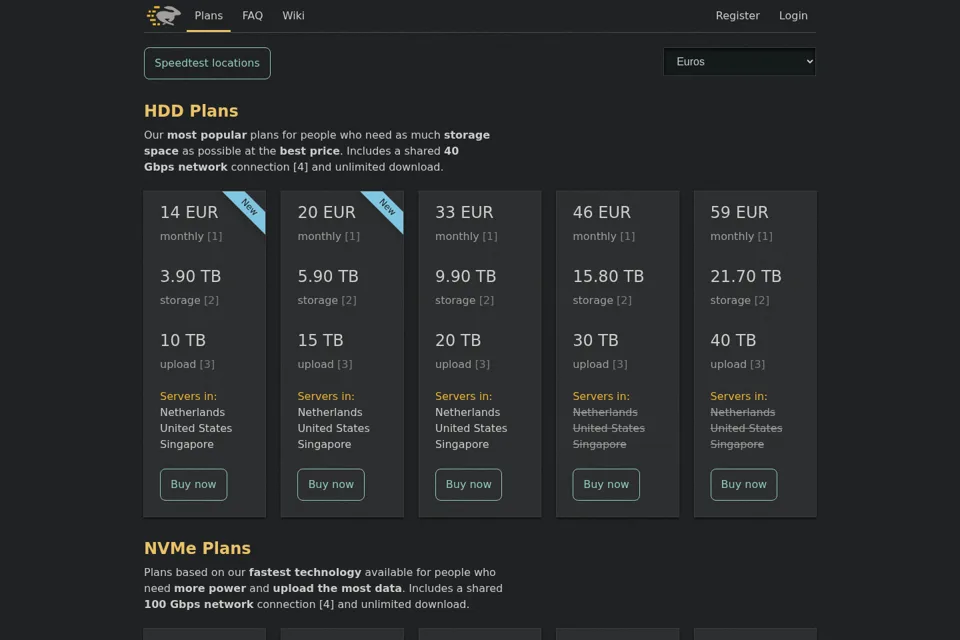
Task: Buy the 20 EUR HDD plan
Action: [x=331, y=484]
